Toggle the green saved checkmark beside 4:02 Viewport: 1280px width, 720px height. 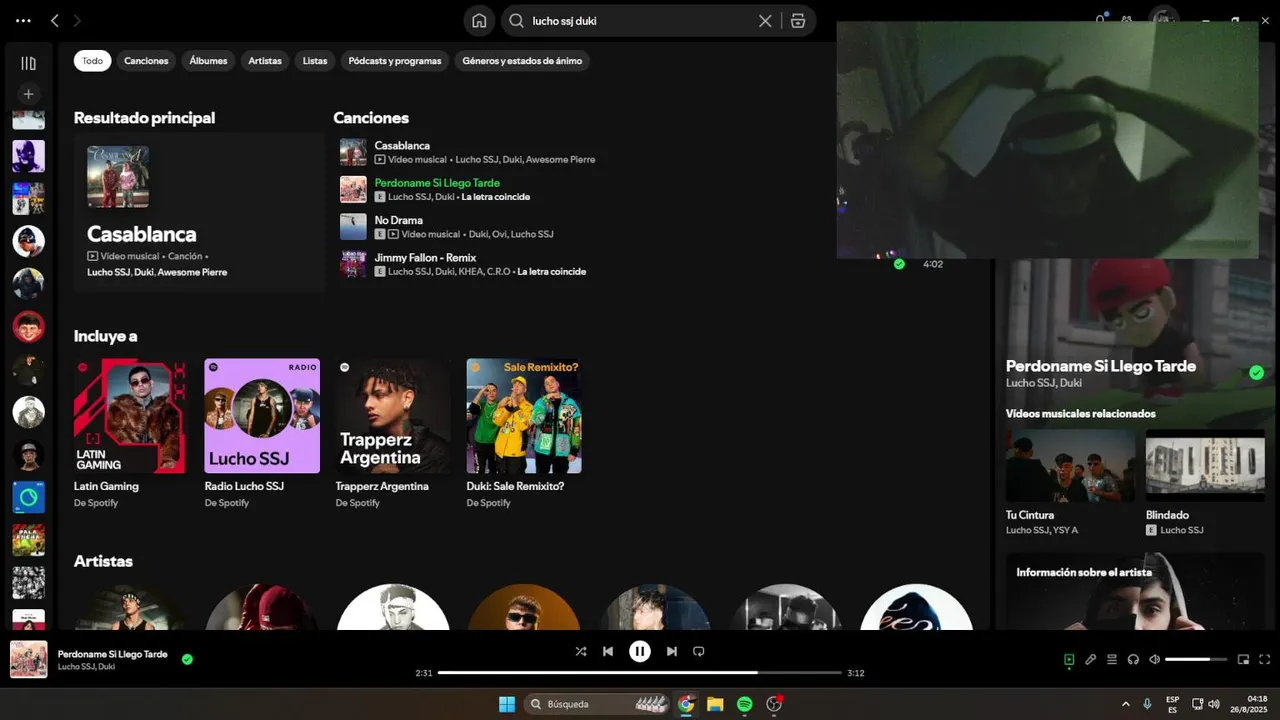[x=899, y=264]
